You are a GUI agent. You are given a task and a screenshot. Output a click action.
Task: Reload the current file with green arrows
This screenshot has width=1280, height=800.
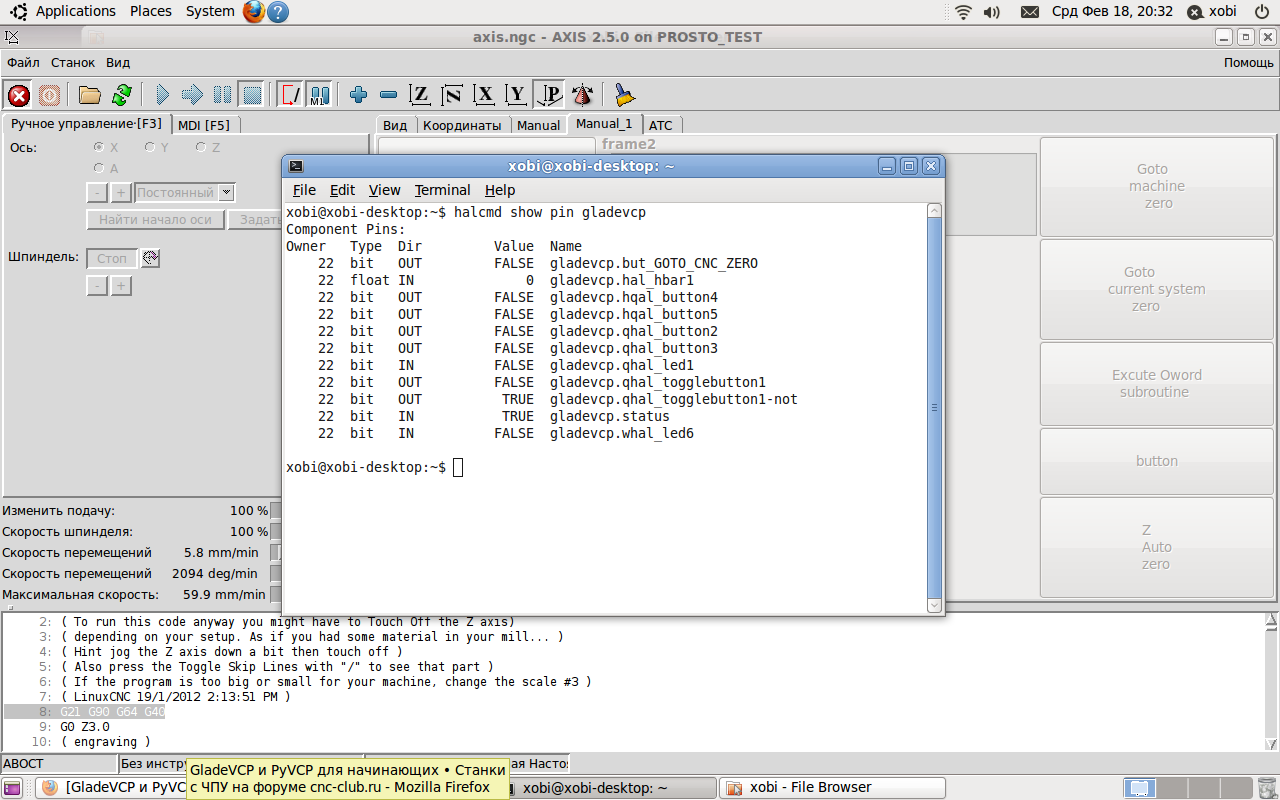(x=121, y=95)
